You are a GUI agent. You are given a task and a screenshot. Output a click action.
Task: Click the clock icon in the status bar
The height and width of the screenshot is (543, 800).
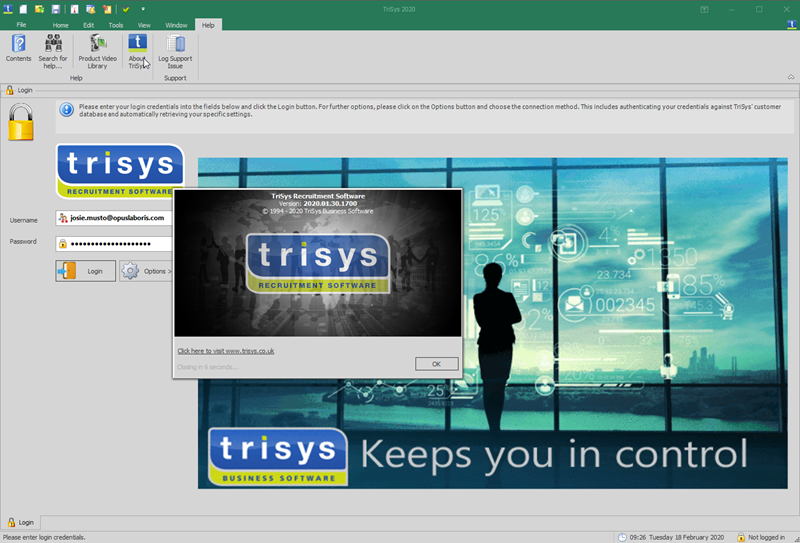pos(622,537)
